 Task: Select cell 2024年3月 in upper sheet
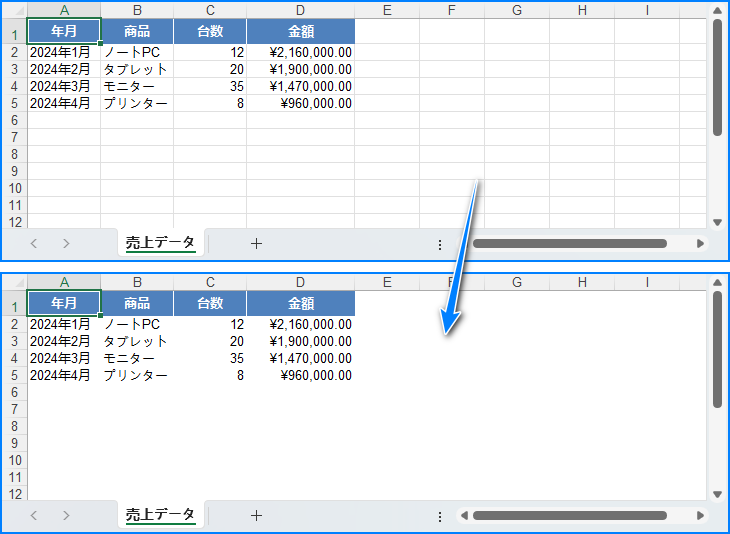pyautogui.click(x=64, y=86)
